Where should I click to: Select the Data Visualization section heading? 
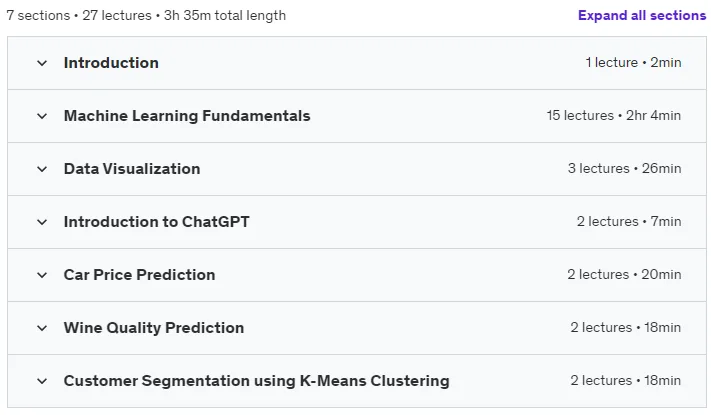pos(131,169)
